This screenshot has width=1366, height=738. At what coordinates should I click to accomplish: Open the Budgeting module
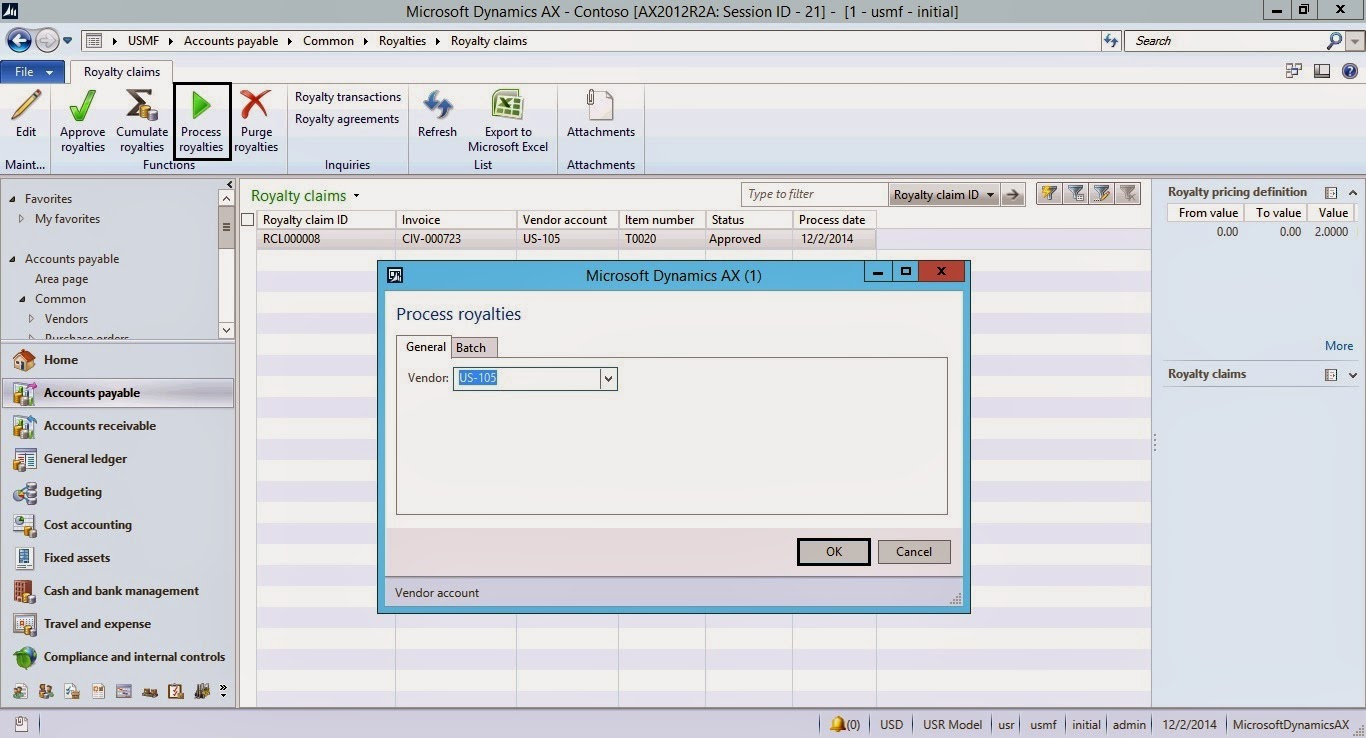pyautogui.click(x=118, y=492)
